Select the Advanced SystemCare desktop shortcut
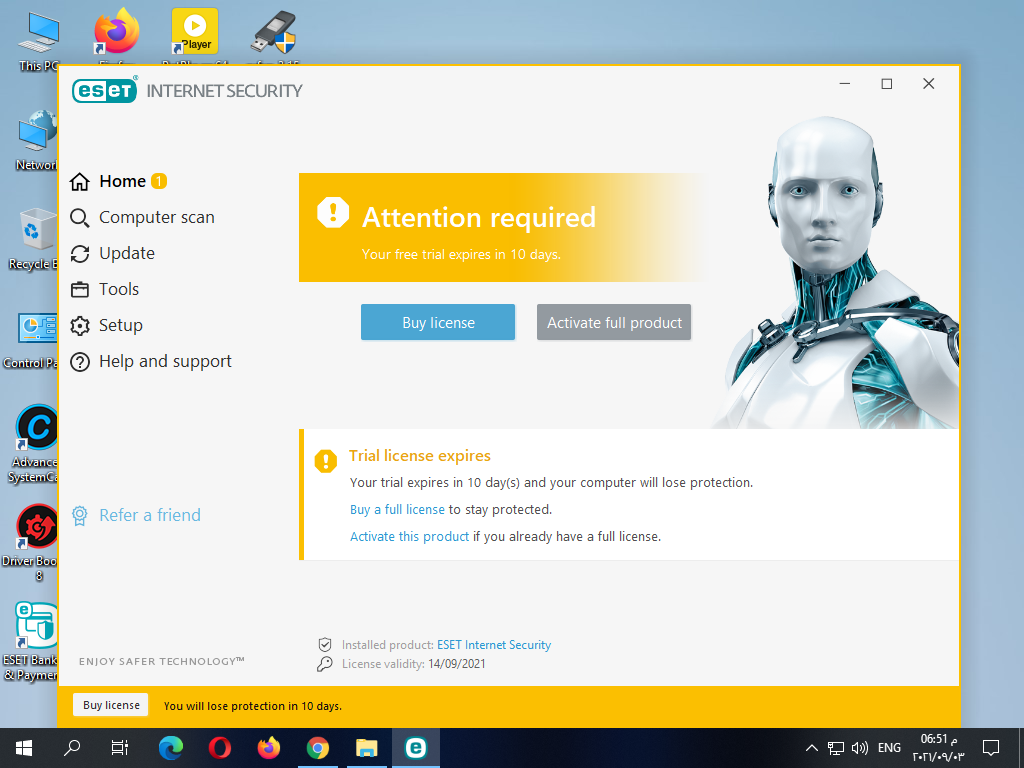 [x=33, y=444]
